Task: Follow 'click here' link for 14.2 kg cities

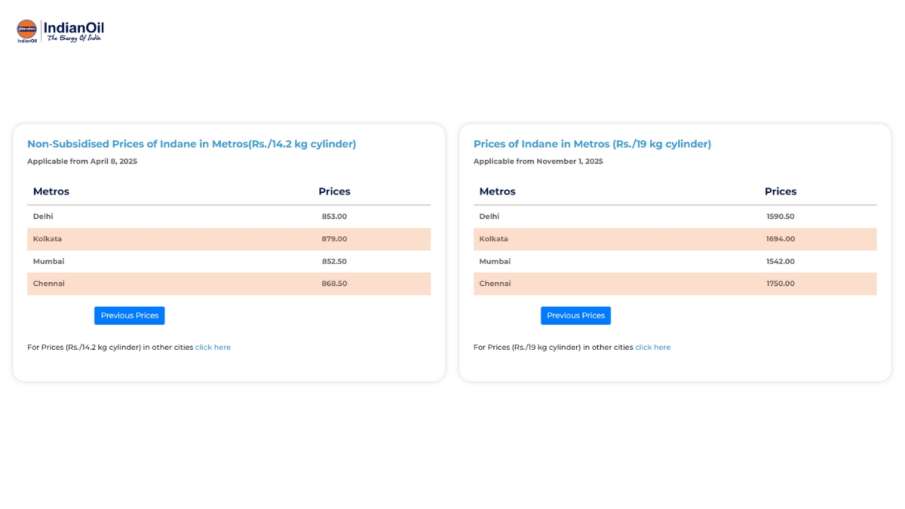Action: pos(213,347)
